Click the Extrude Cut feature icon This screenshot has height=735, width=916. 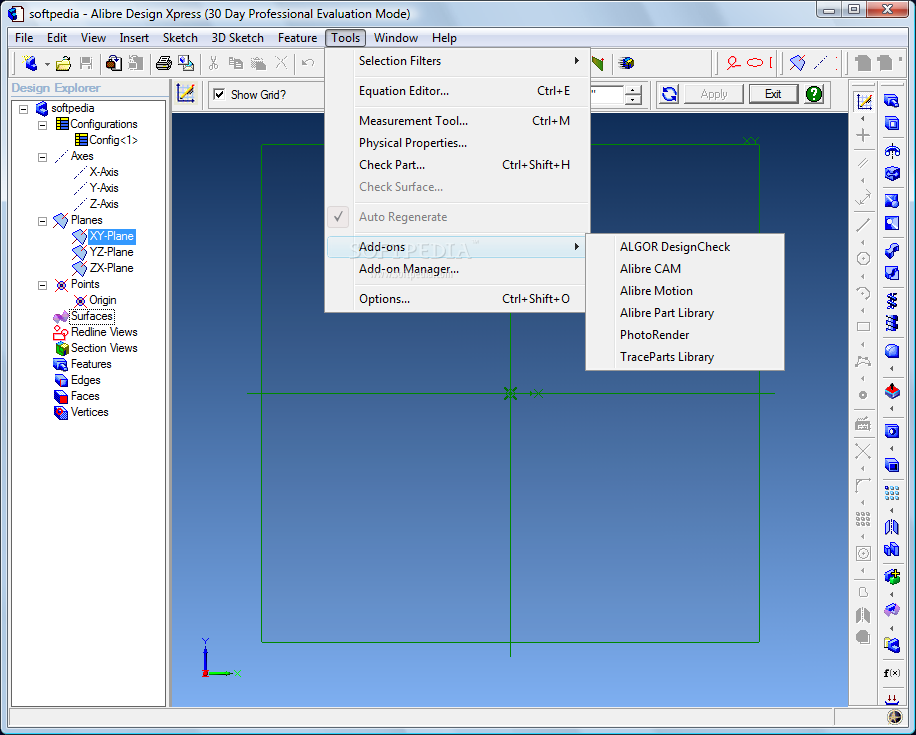click(x=891, y=123)
